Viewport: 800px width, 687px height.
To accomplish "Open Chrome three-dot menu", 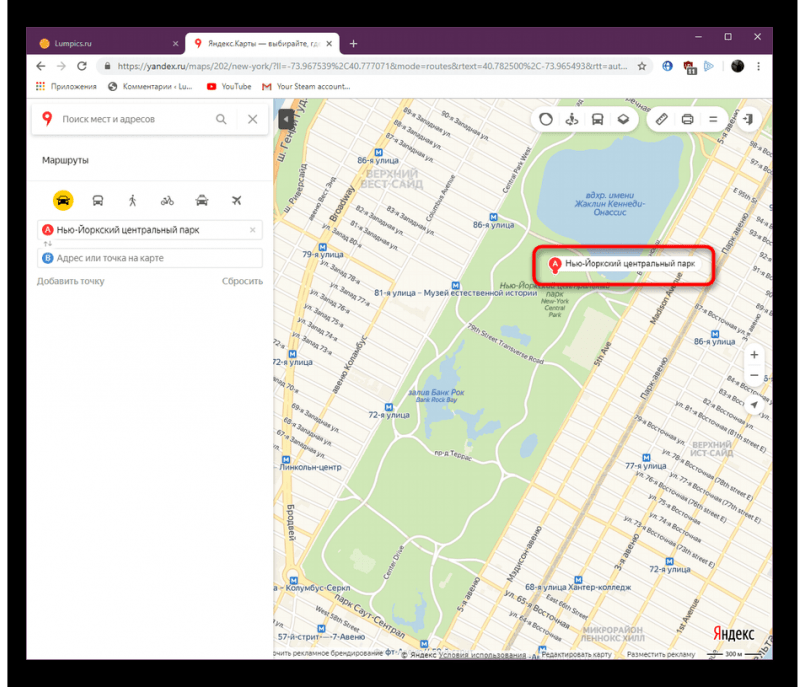I will pyautogui.click(x=759, y=66).
